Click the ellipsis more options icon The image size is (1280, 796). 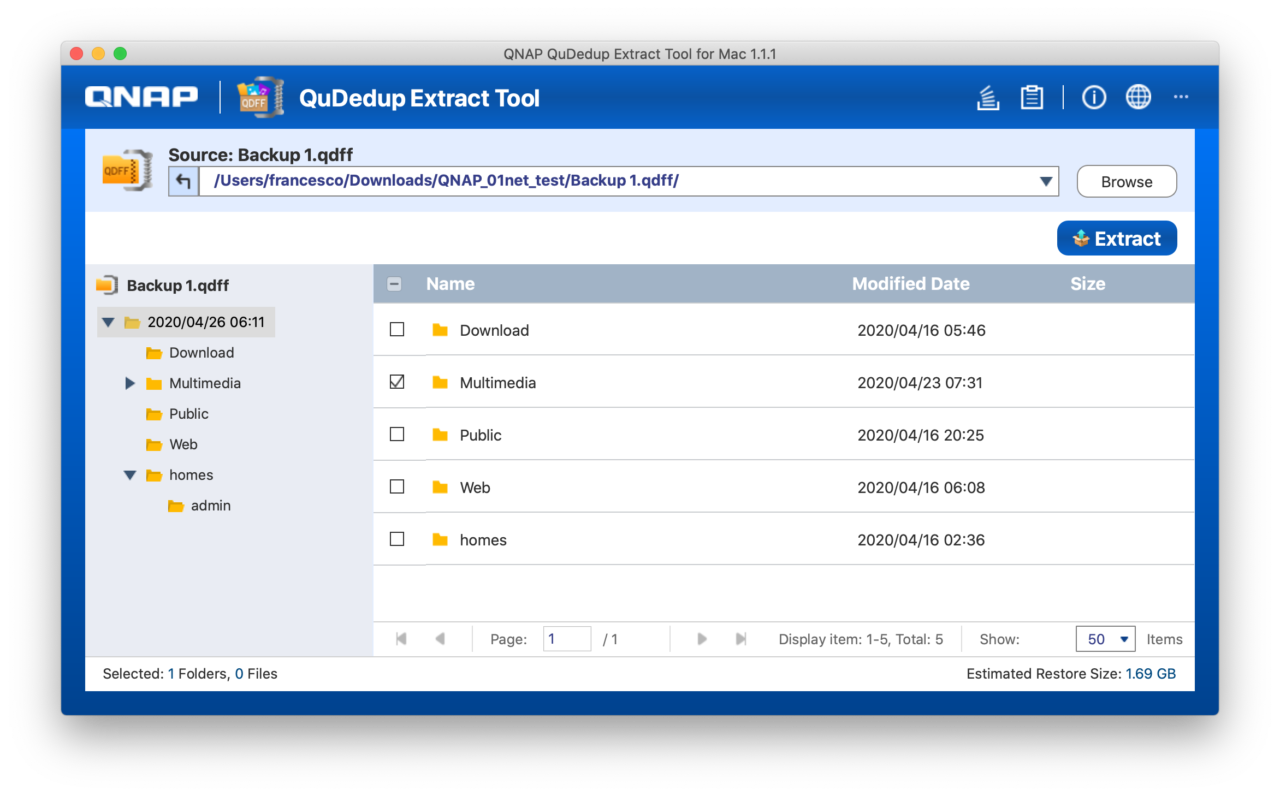pos(1181,97)
